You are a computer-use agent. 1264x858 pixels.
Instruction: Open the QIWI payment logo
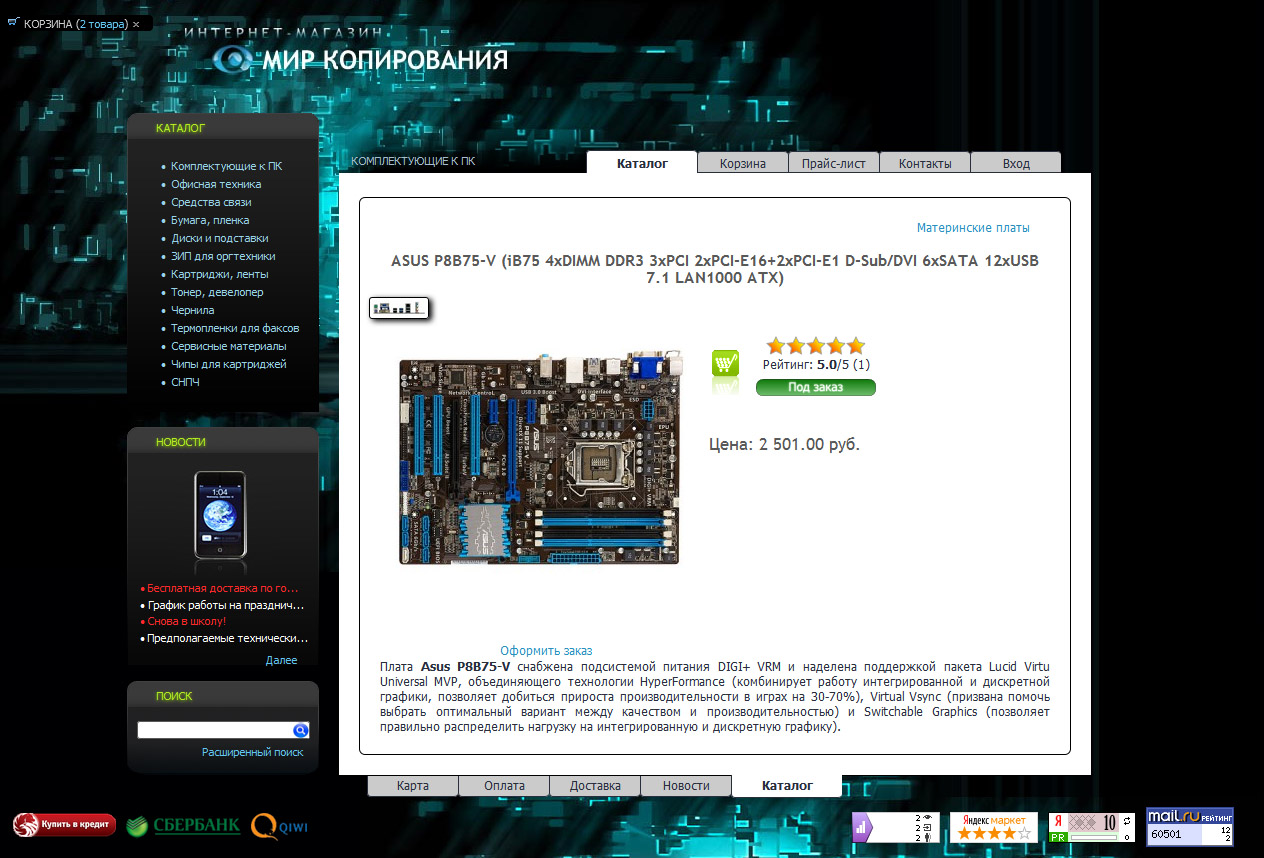click(280, 825)
